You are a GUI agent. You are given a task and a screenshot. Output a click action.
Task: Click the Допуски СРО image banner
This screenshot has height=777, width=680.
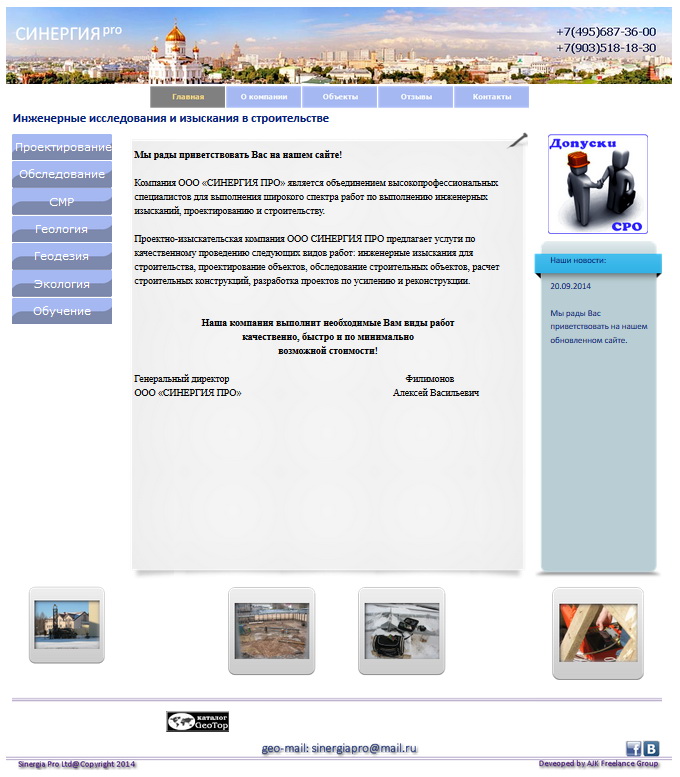[598, 184]
